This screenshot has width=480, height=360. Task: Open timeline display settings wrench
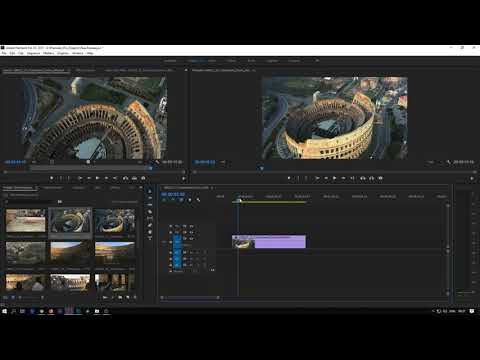[199, 200]
